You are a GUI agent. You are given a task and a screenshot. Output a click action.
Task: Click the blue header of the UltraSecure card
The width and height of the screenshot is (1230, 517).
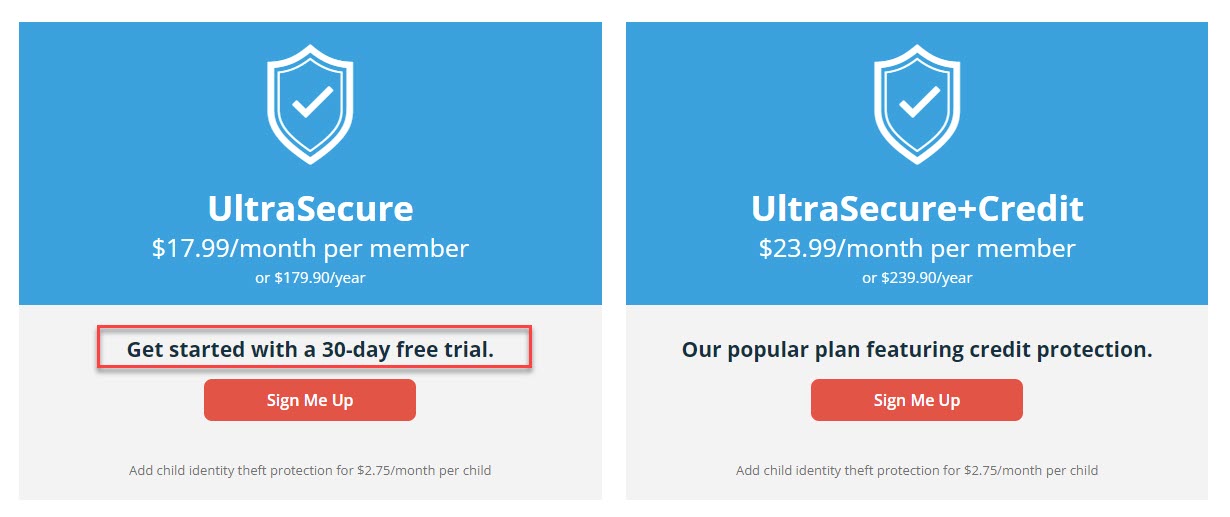(310, 164)
